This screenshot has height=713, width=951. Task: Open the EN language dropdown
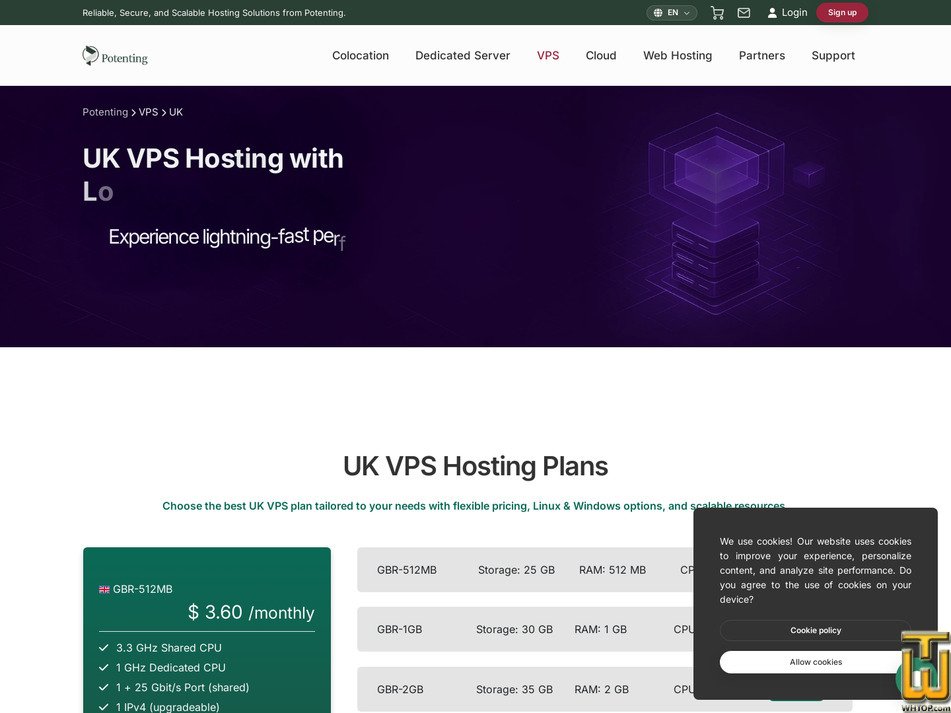coord(671,13)
